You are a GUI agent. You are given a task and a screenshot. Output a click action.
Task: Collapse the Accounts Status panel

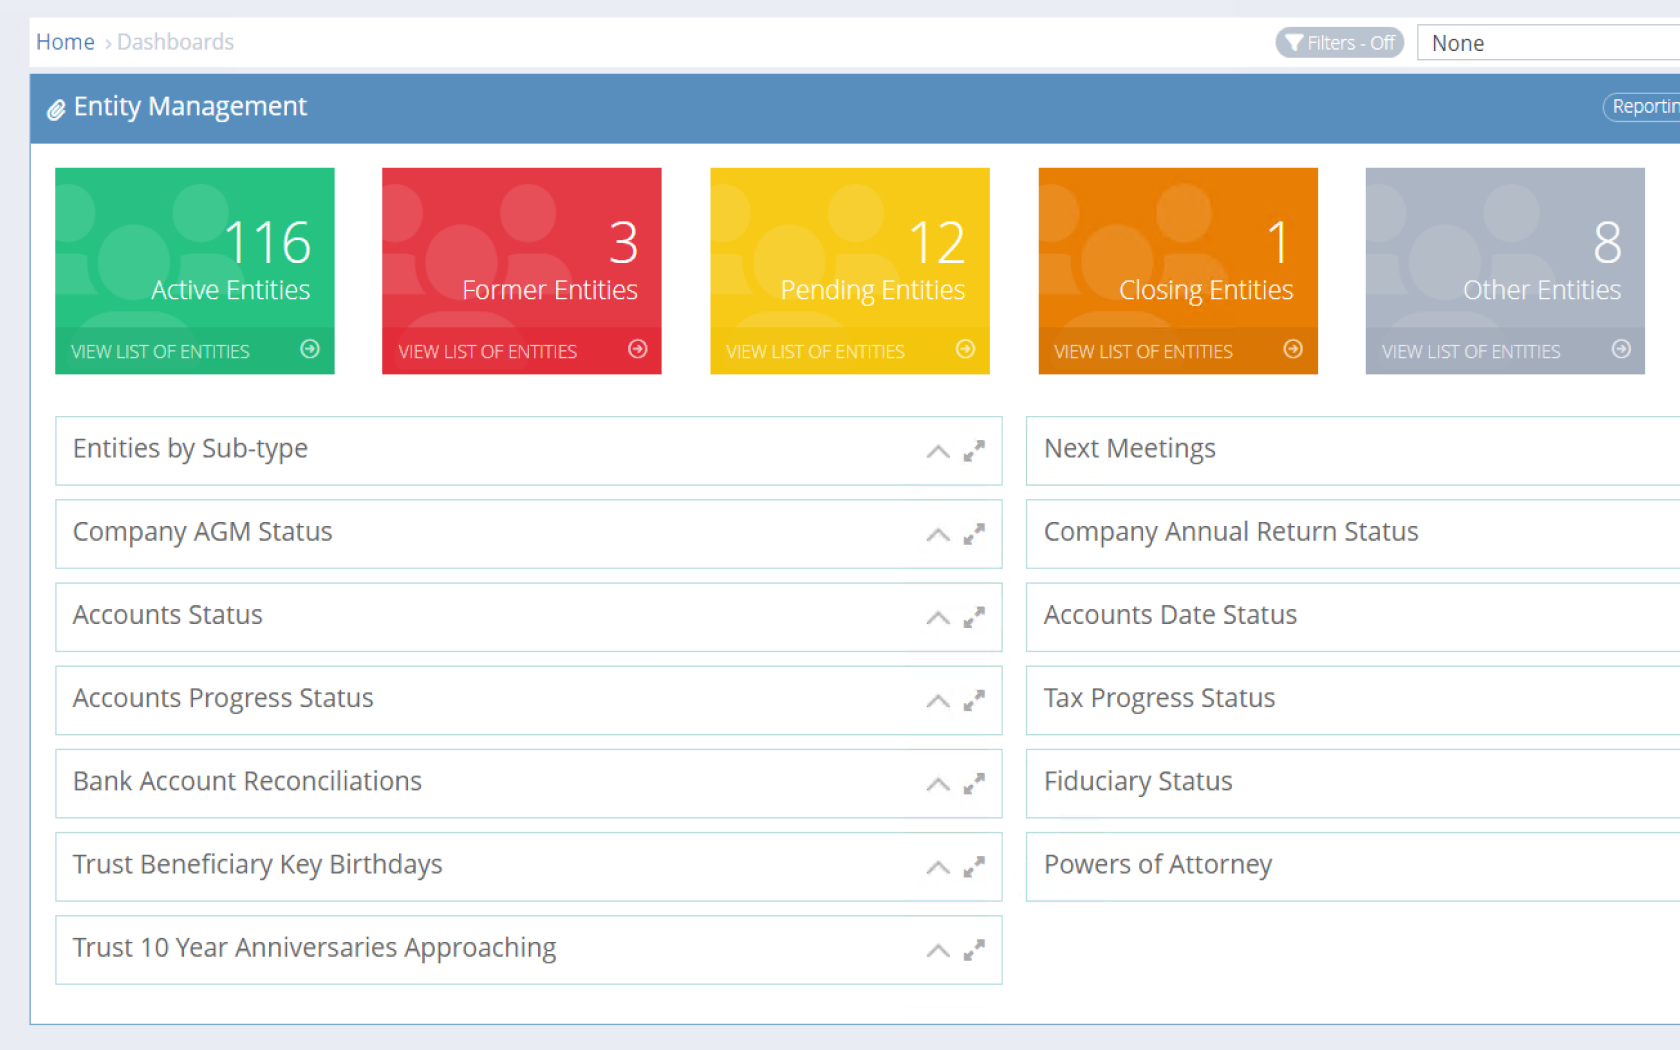click(x=938, y=618)
